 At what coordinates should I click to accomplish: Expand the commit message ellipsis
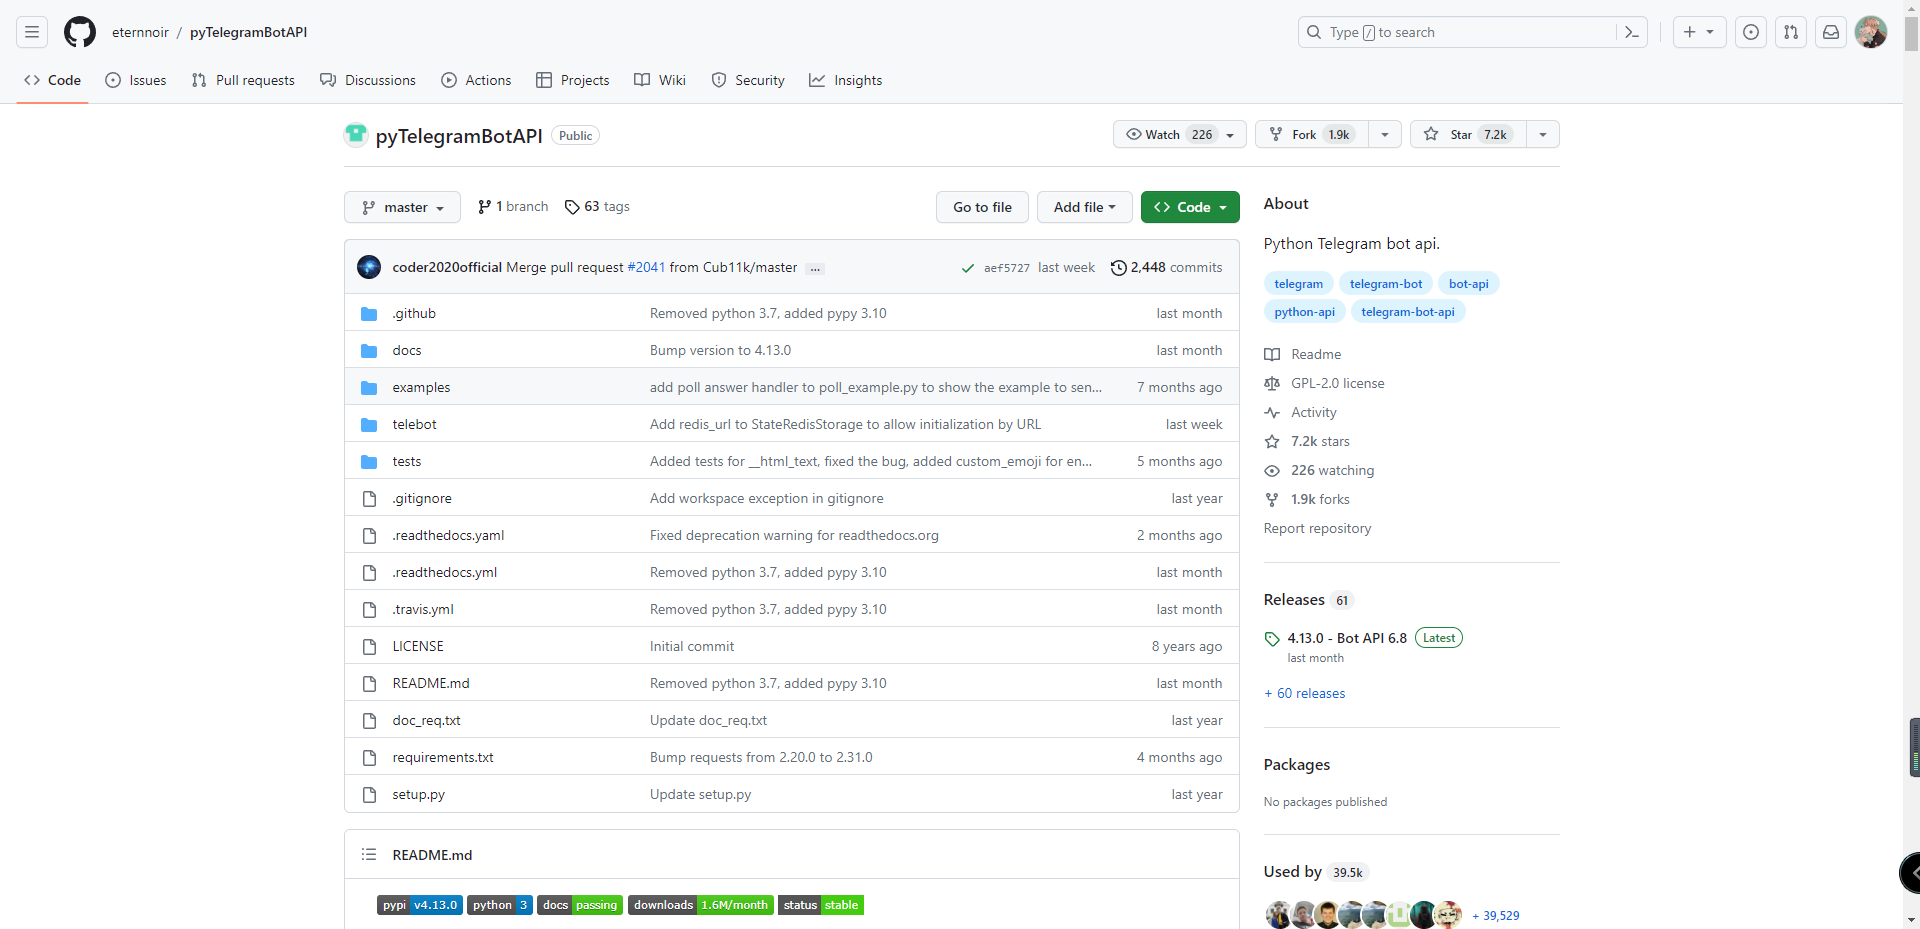click(x=815, y=268)
